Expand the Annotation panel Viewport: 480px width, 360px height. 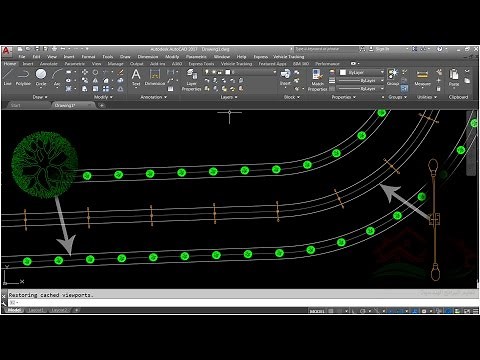pyautogui.click(x=153, y=97)
